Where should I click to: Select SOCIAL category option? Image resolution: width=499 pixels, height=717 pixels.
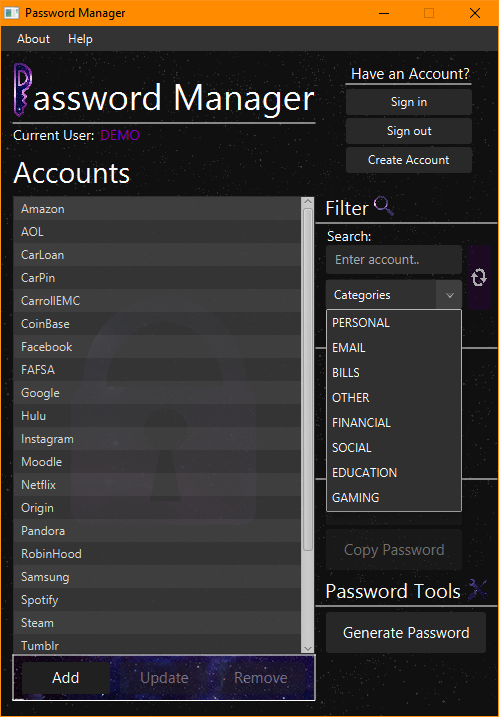(394, 448)
